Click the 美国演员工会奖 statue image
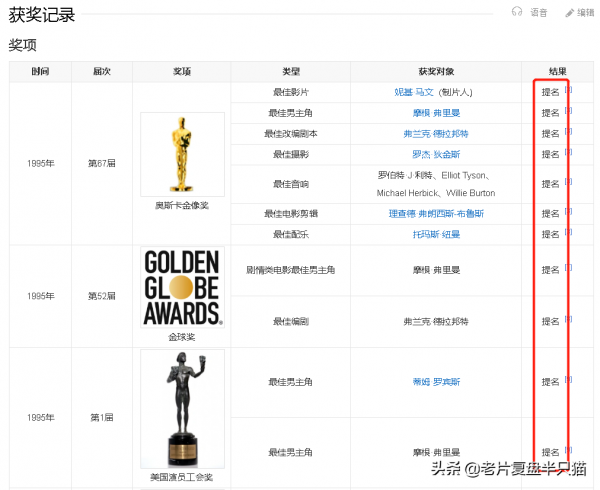Image resolution: width=600 pixels, height=490 pixels. [182, 408]
